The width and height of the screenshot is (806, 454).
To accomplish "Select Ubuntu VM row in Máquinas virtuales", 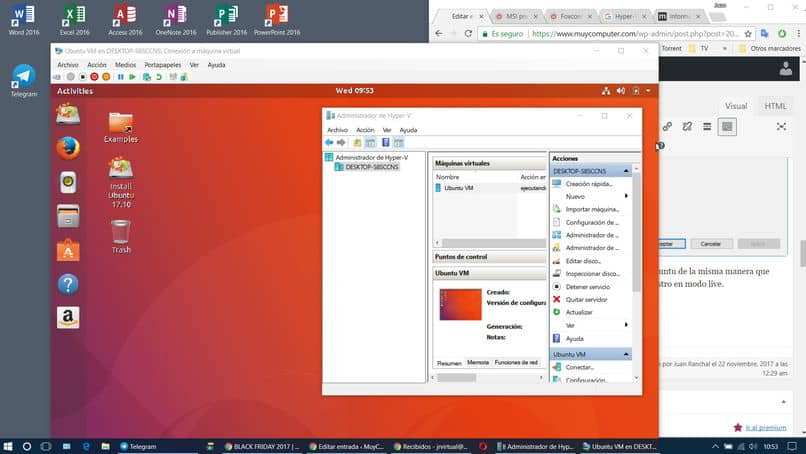I will [x=489, y=188].
